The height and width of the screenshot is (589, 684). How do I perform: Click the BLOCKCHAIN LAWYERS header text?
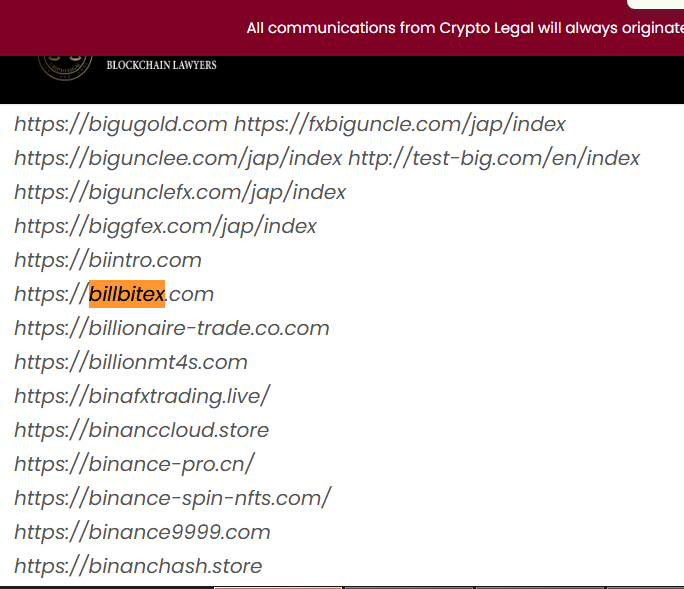pos(161,65)
